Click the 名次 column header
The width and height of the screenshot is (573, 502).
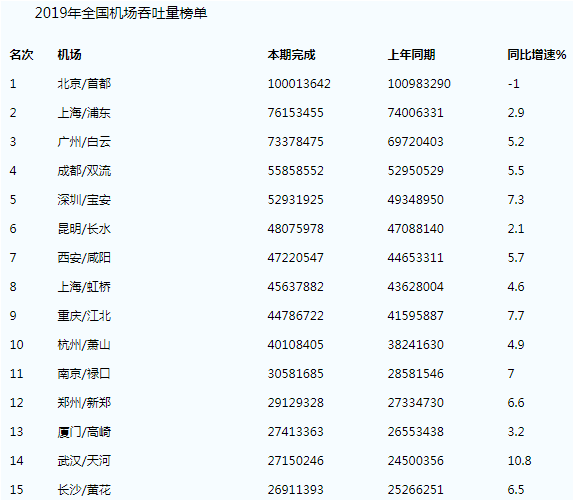click(x=21, y=55)
